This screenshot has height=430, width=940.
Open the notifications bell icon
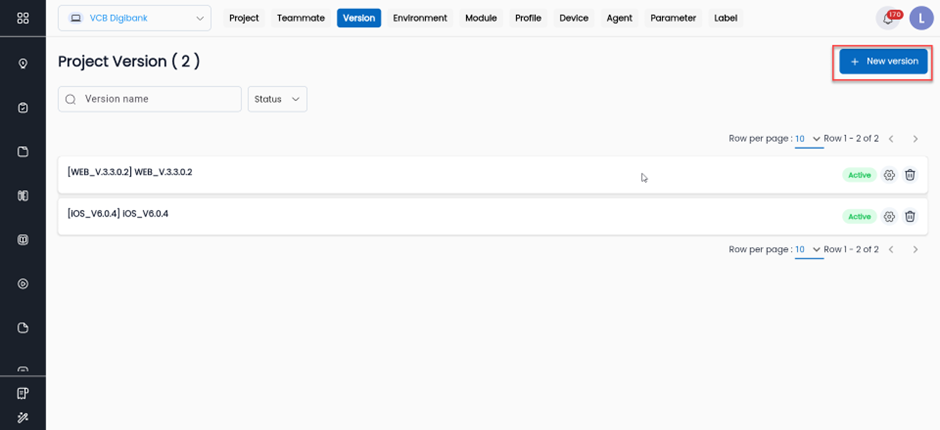point(887,19)
